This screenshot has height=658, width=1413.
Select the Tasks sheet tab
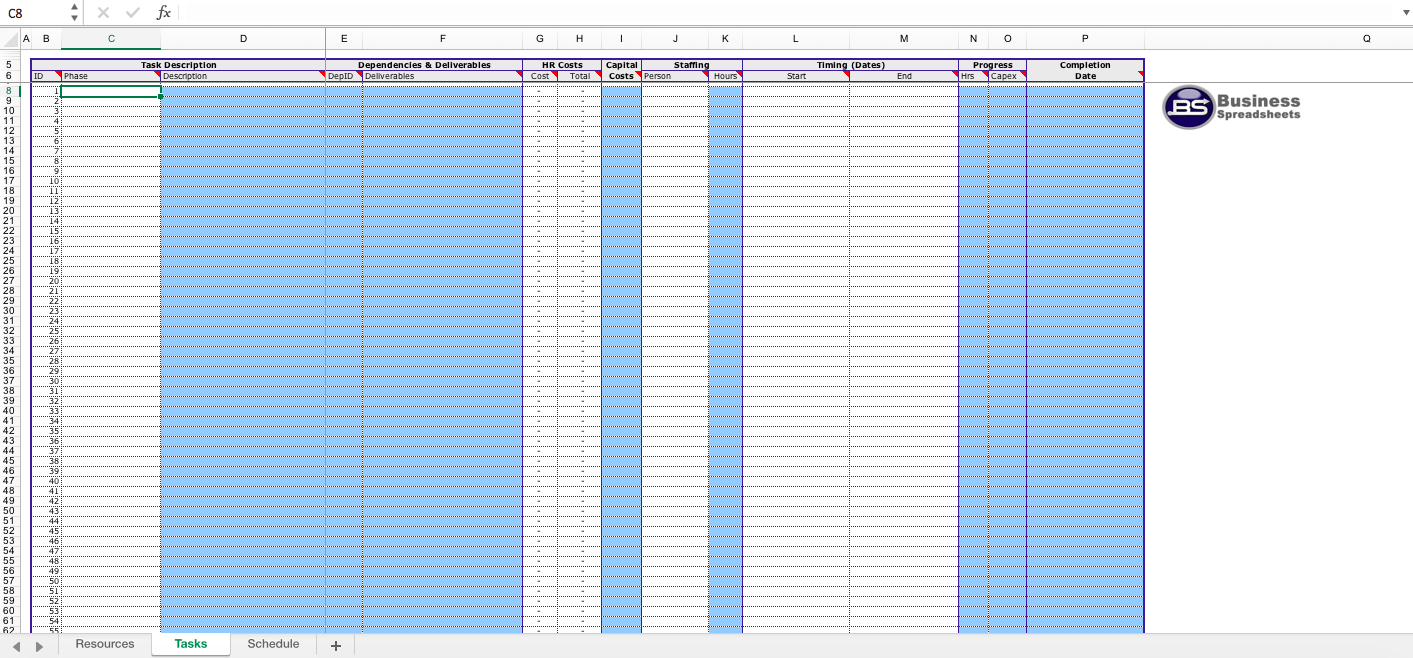pos(191,644)
